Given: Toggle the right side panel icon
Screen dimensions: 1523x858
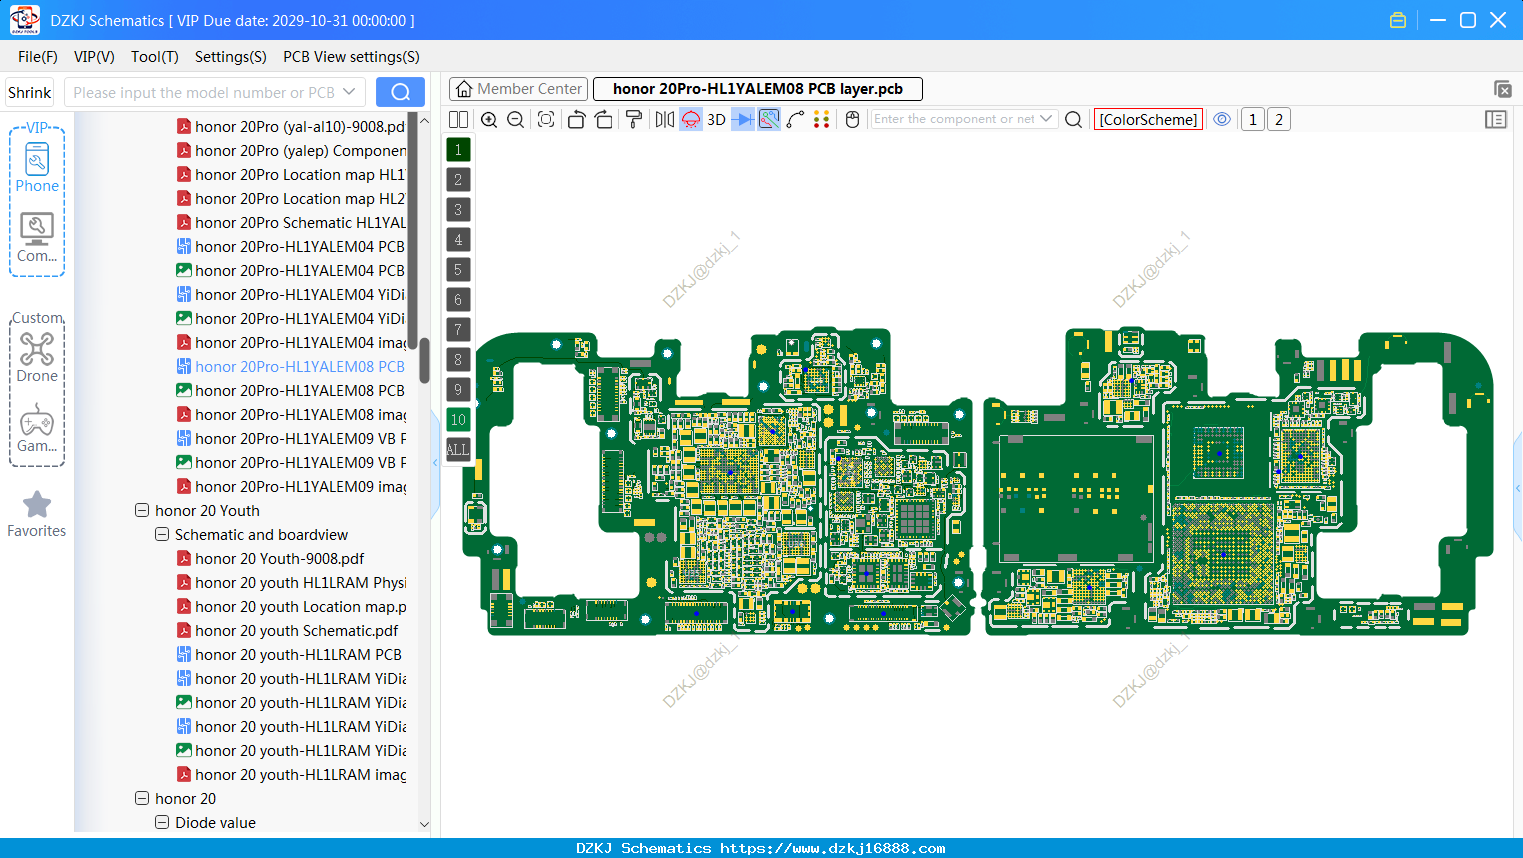Looking at the screenshot, I should 1496,119.
